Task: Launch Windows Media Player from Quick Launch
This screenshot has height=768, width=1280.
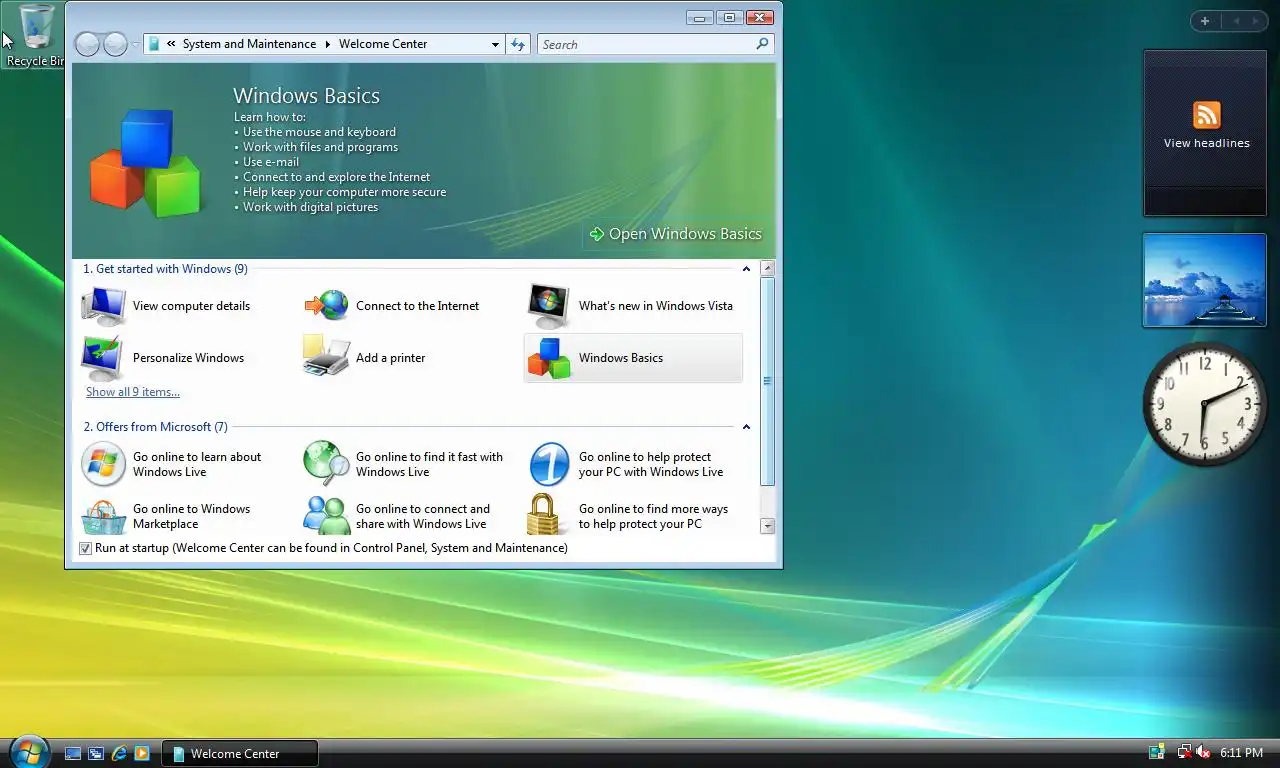Action: click(x=142, y=753)
